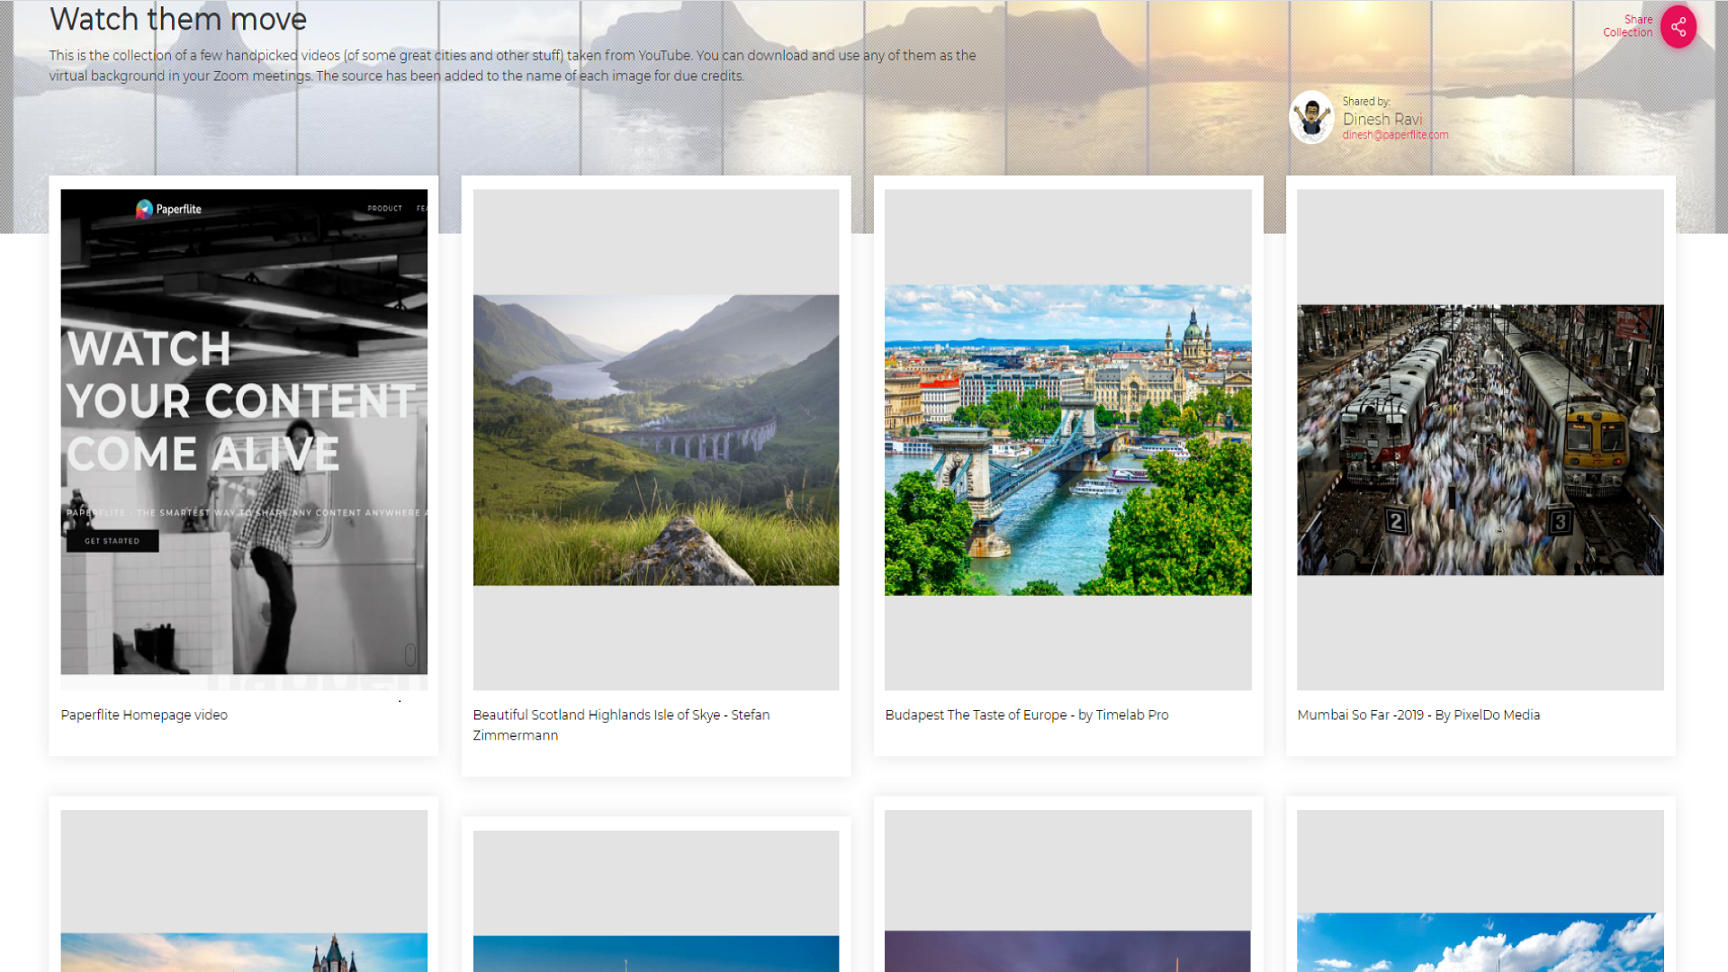
Task: Click the Mumbai So Far -2019 title
Action: [1418, 715]
